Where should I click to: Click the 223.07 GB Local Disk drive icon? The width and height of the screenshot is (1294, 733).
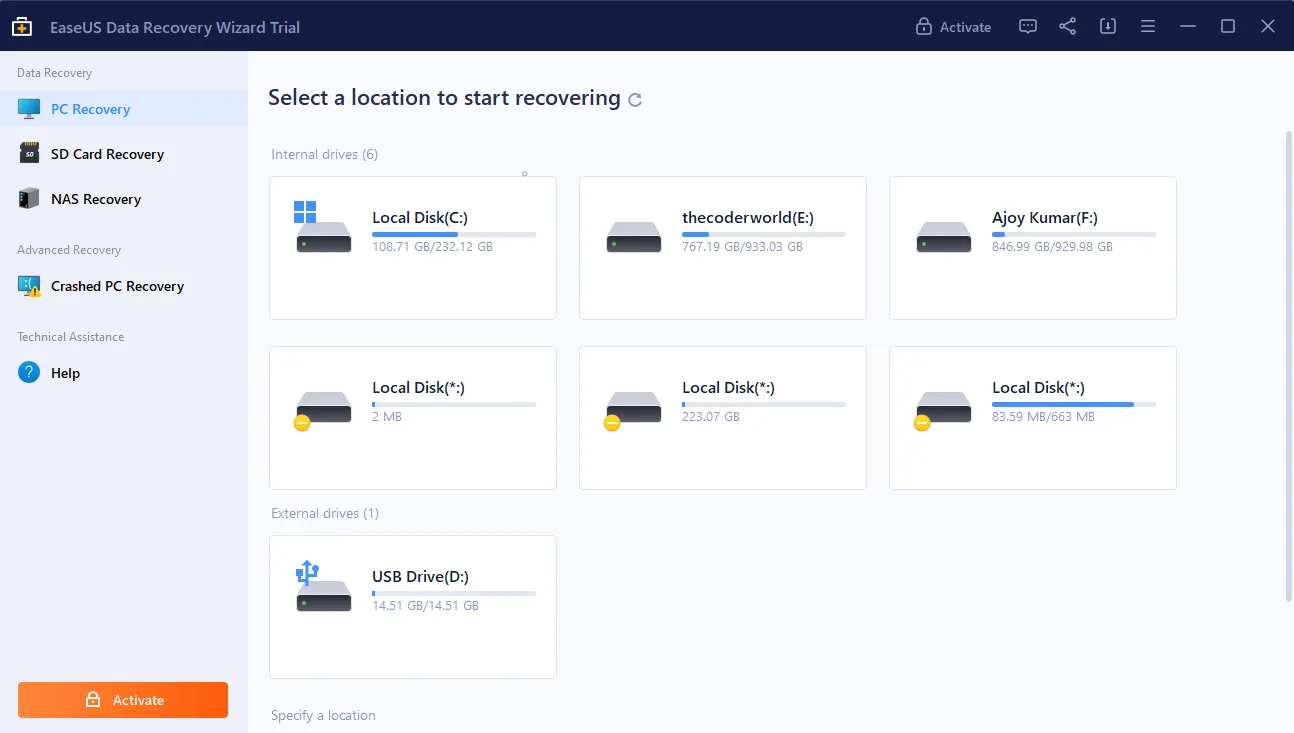[x=633, y=408]
